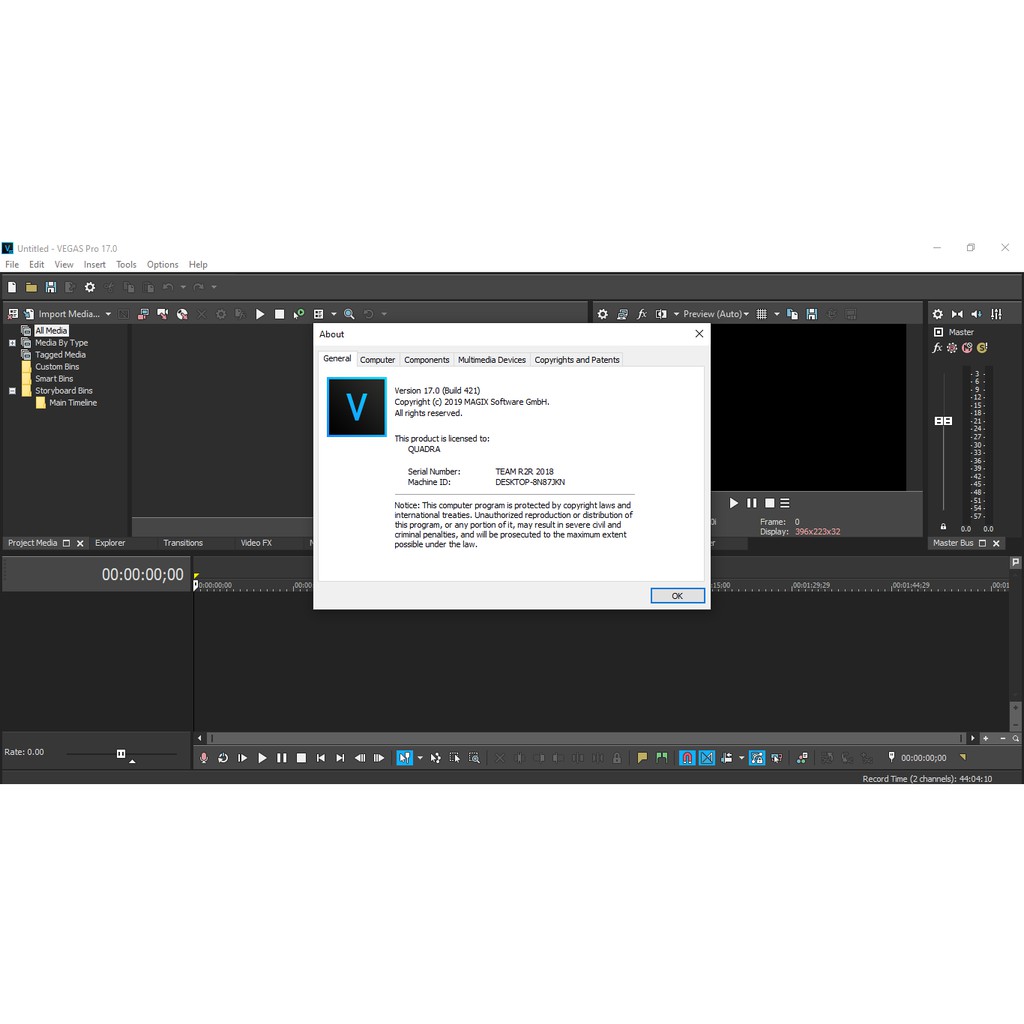Click Import Media in Project Media toolbar
This screenshot has width=1024, height=1024.
pos(62,314)
